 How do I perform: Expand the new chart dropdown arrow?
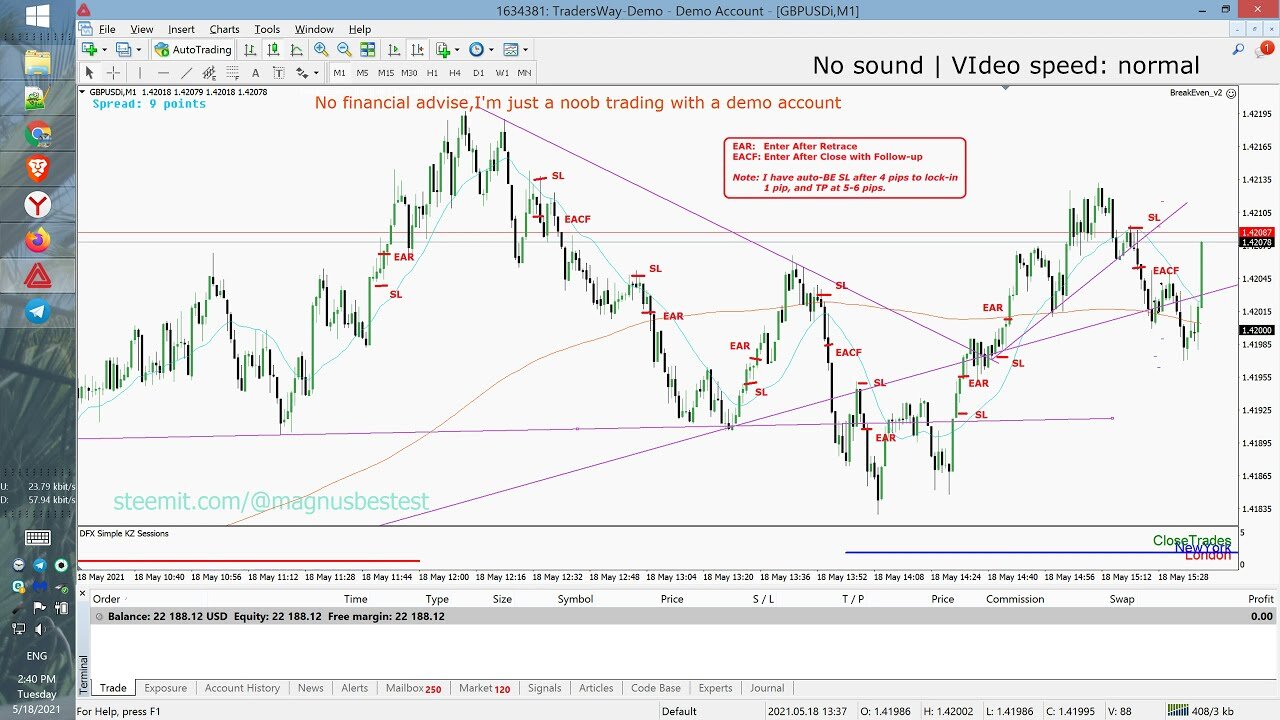tap(104, 49)
